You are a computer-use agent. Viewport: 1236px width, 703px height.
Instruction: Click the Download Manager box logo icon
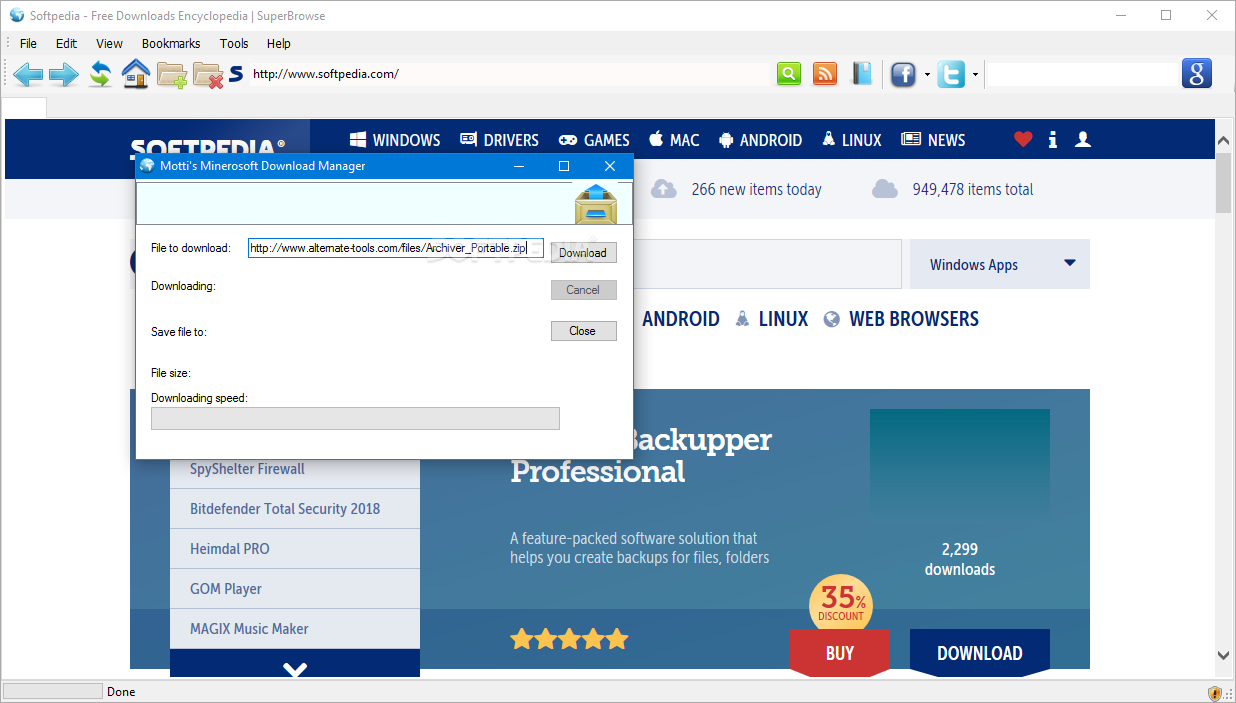pos(595,205)
